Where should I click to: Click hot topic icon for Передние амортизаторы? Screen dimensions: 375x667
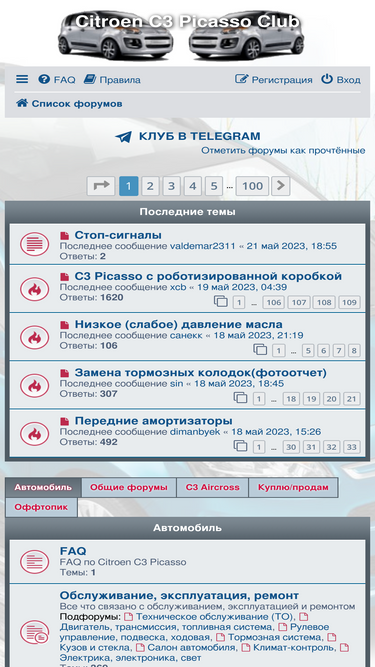click(34, 433)
